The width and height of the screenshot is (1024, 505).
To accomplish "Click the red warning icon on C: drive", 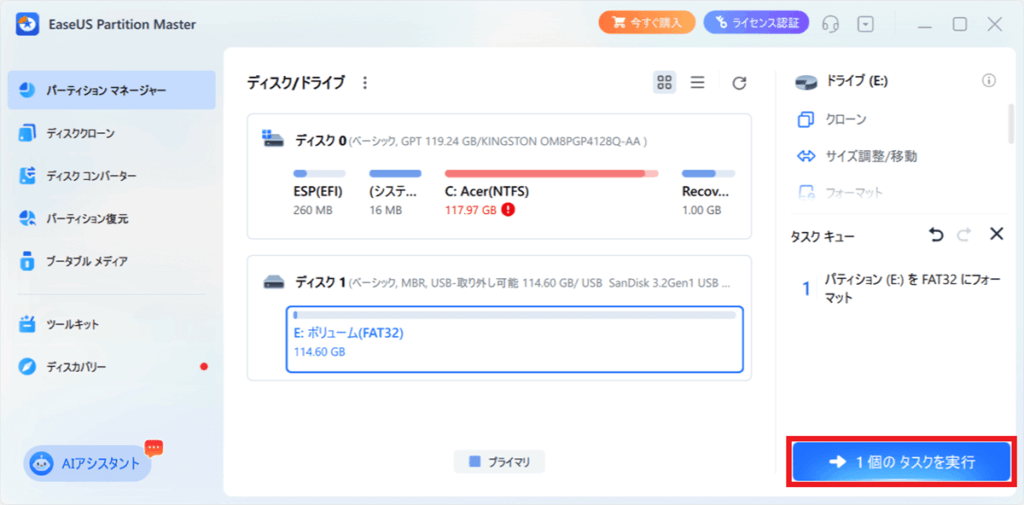I will click(509, 210).
